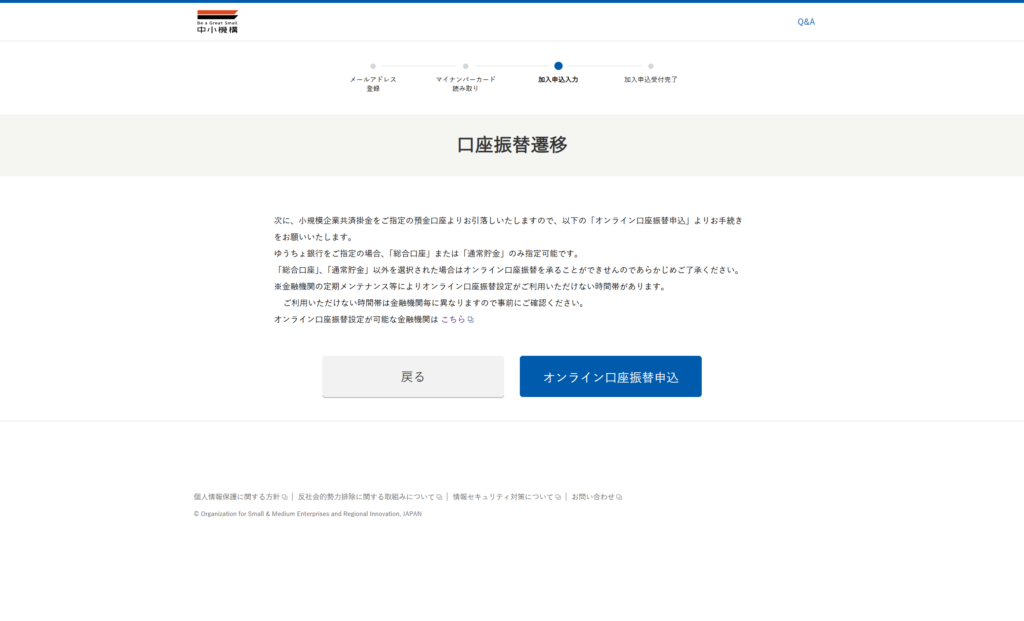Viewport: 1024px width, 621px height.
Task: Click external-link icon next to こちら
Action: click(471, 320)
